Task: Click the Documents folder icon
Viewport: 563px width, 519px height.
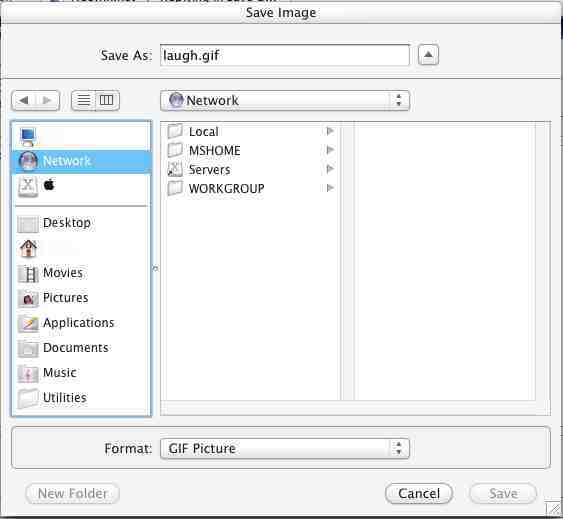Action: [28, 348]
